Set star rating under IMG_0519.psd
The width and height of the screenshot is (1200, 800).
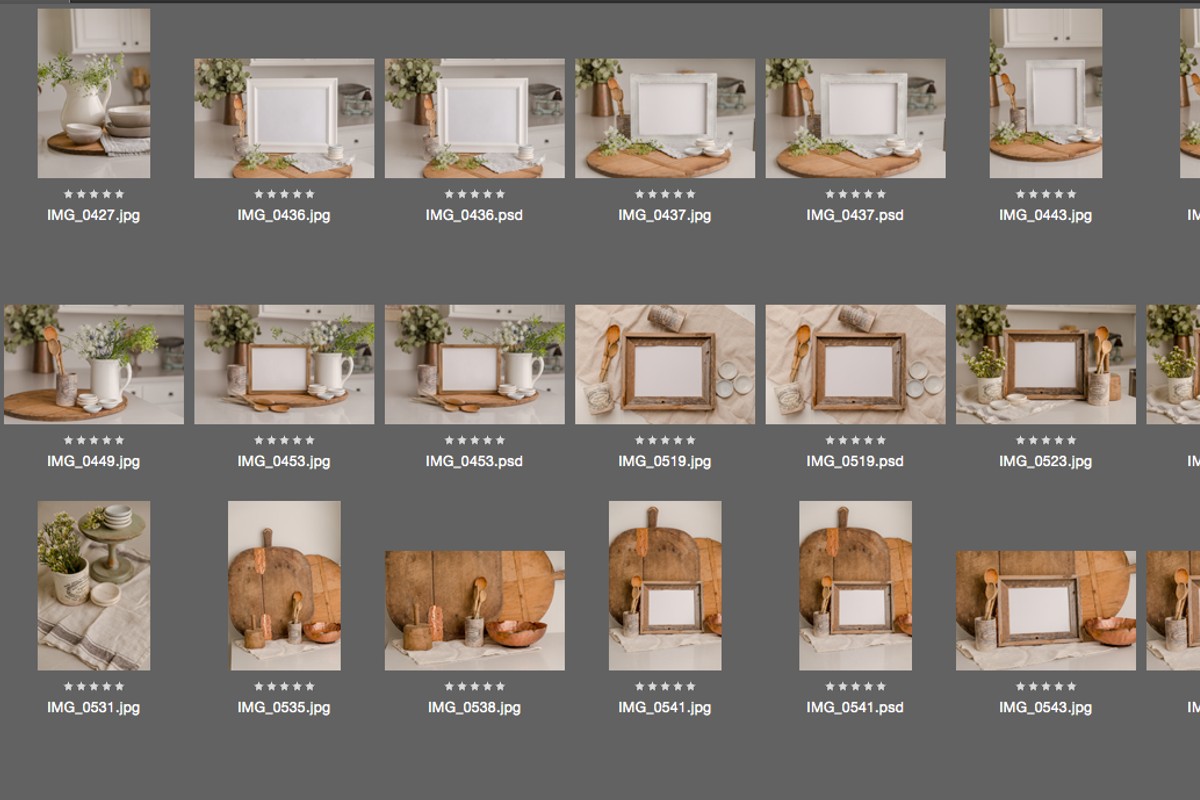[x=855, y=440]
